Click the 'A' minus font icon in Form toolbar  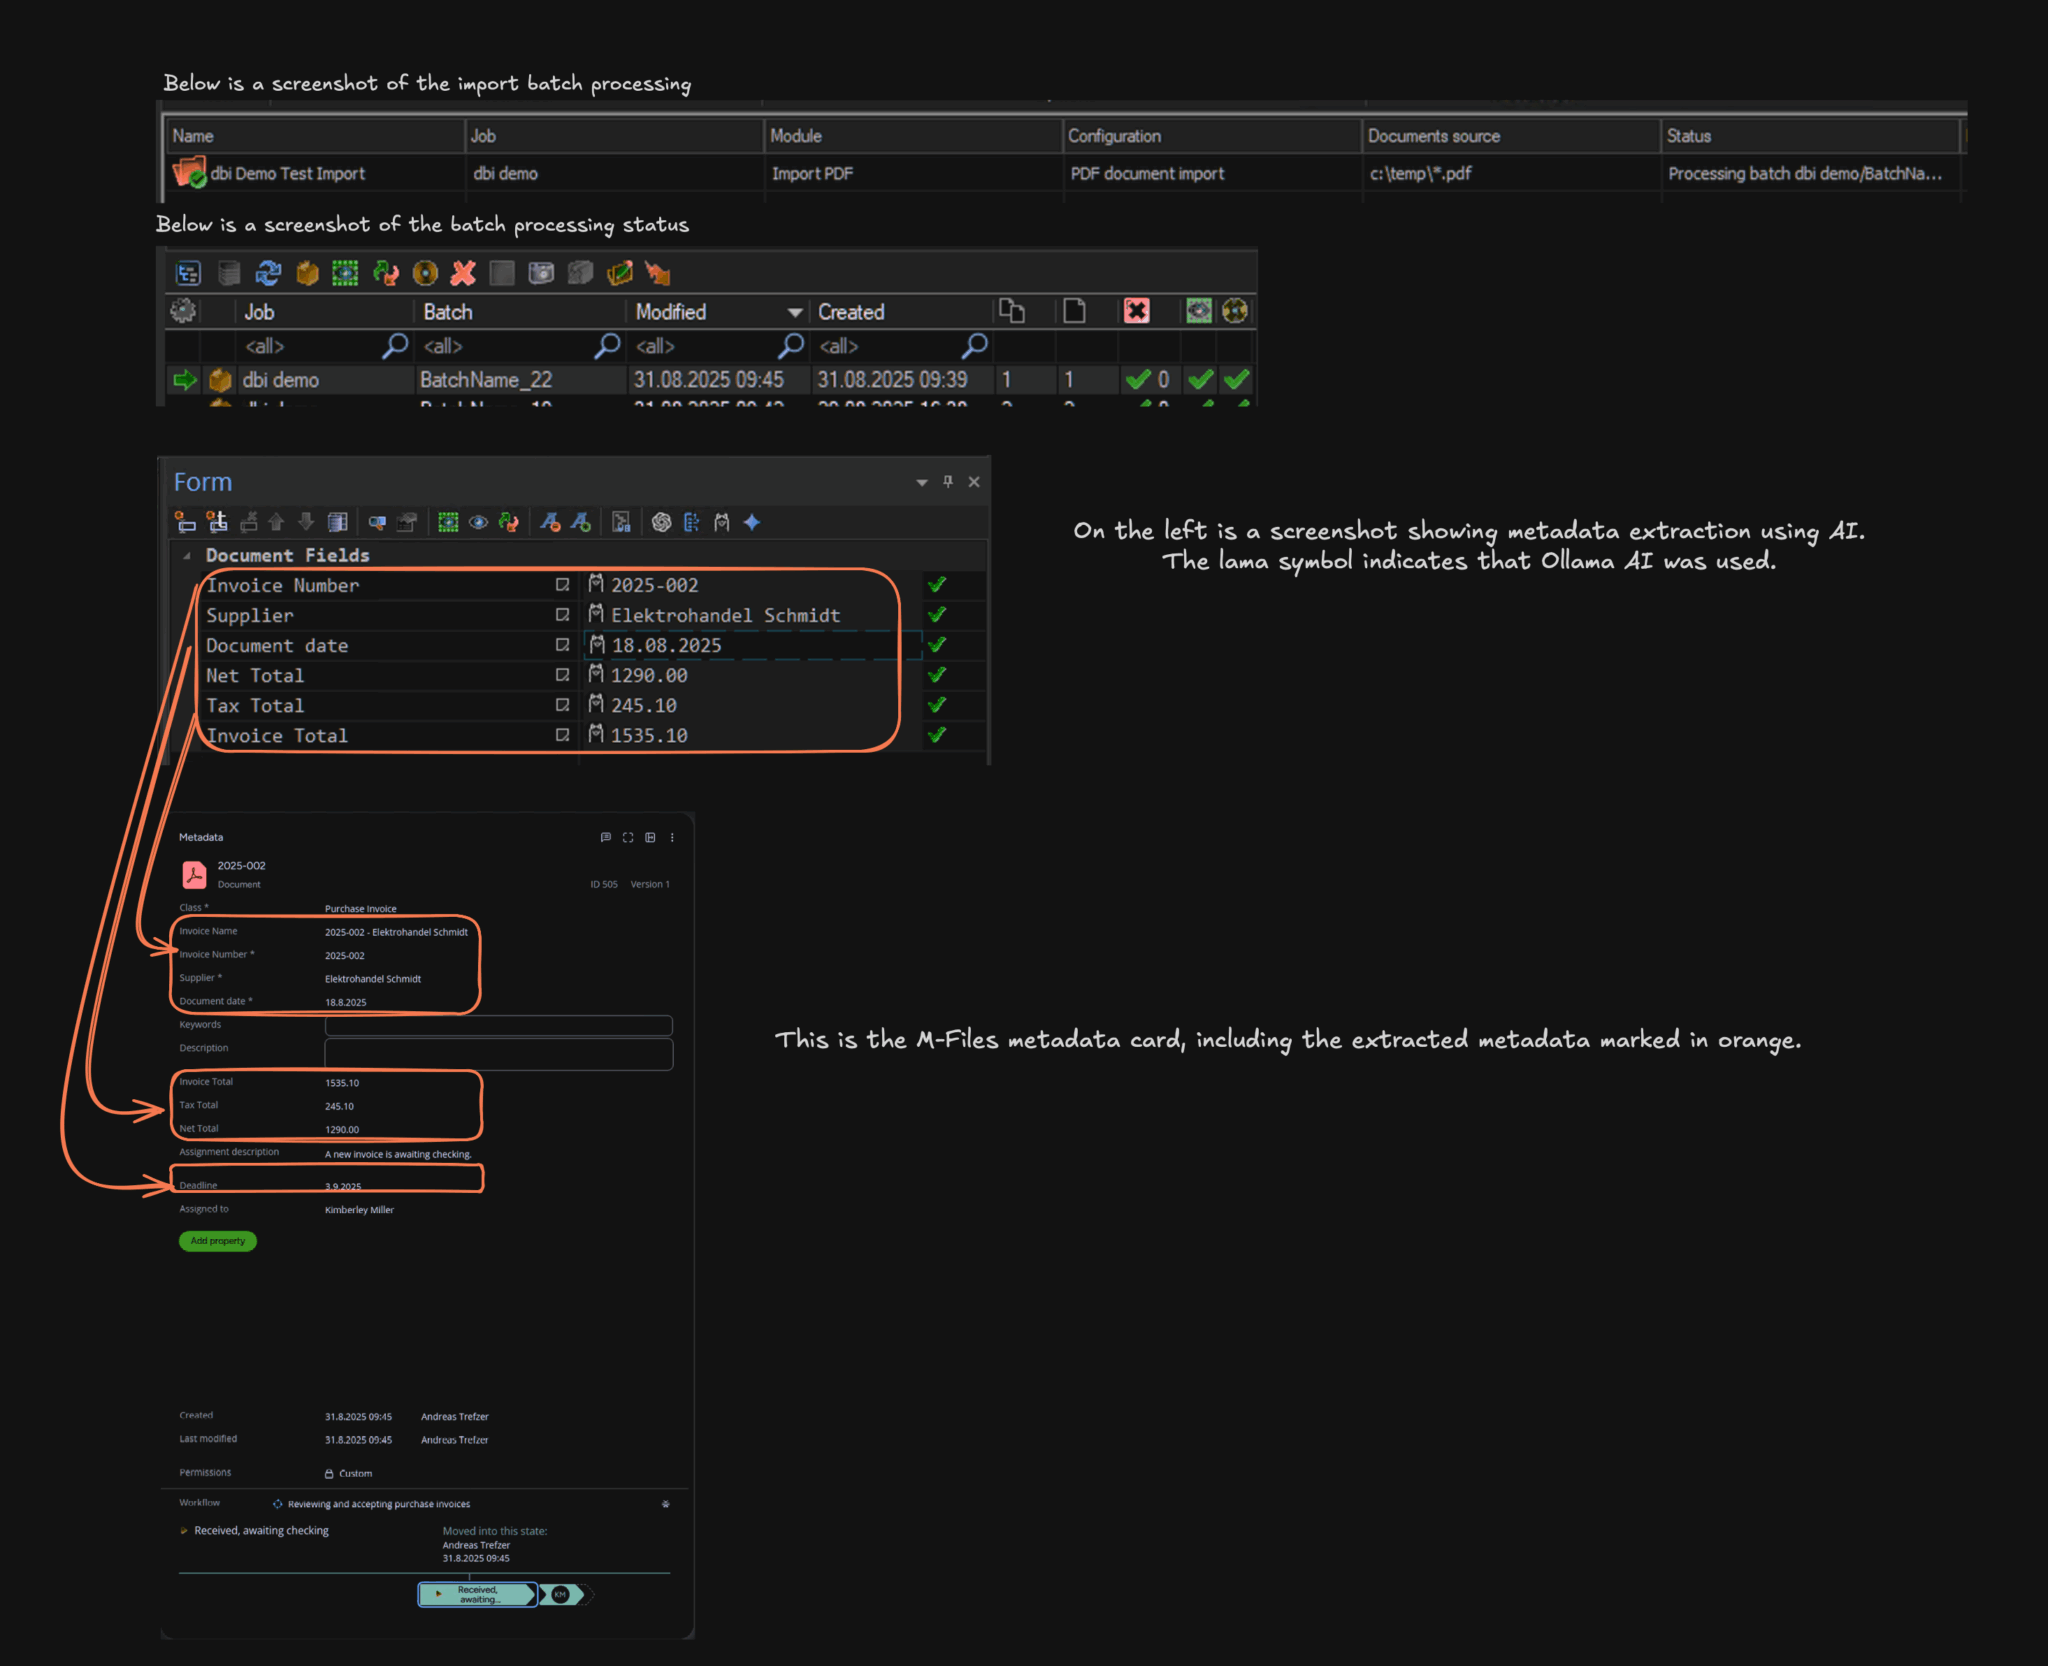pos(550,522)
